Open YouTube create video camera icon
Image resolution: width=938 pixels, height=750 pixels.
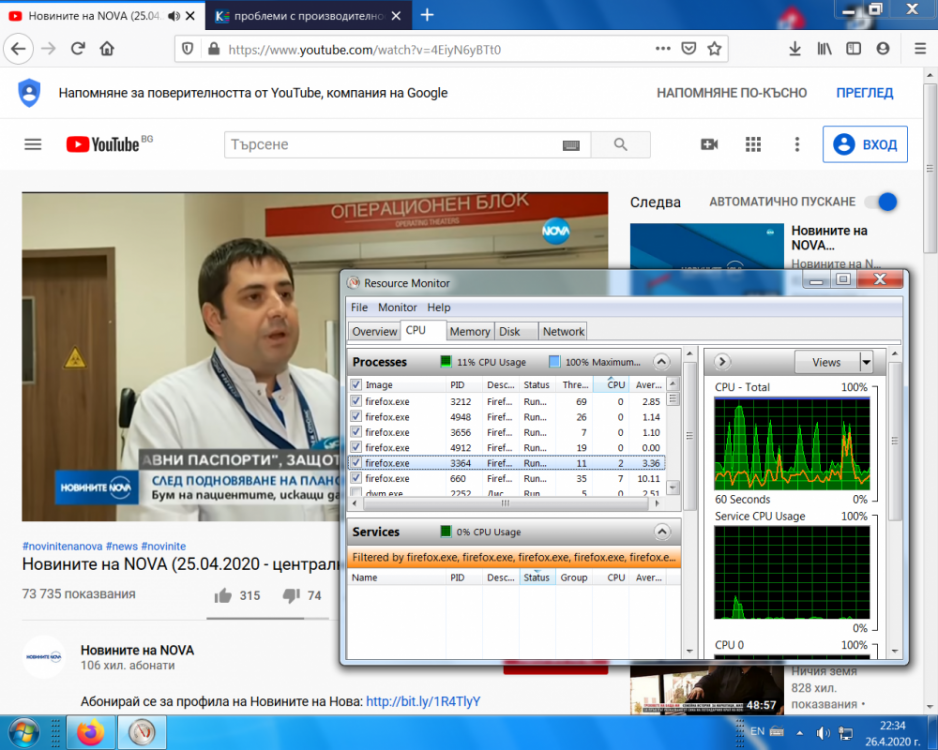pyautogui.click(x=709, y=144)
